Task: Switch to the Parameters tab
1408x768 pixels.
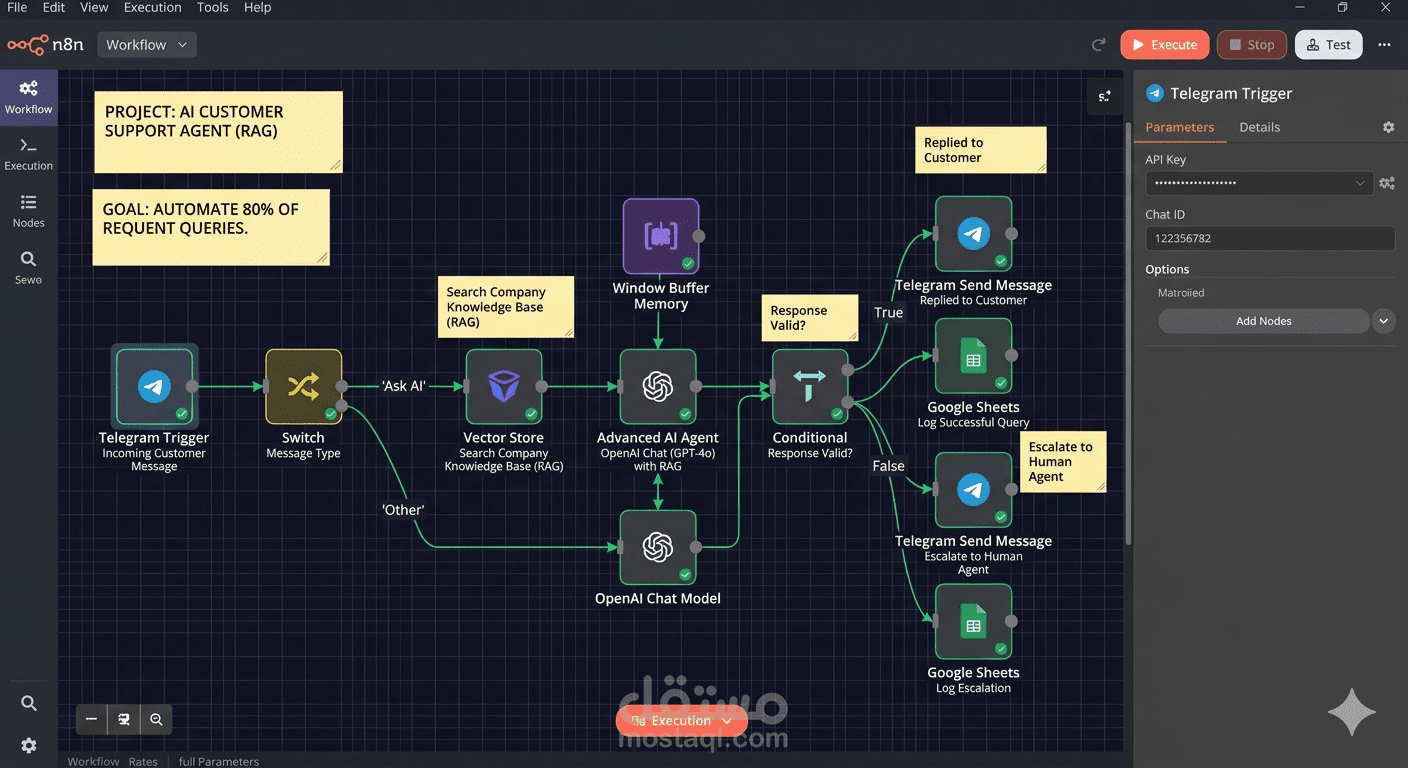Action: pos(1180,127)
